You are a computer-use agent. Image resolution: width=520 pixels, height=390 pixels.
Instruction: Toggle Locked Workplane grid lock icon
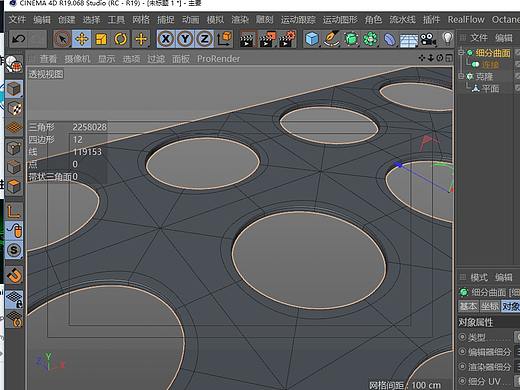[x=14, y=299]
